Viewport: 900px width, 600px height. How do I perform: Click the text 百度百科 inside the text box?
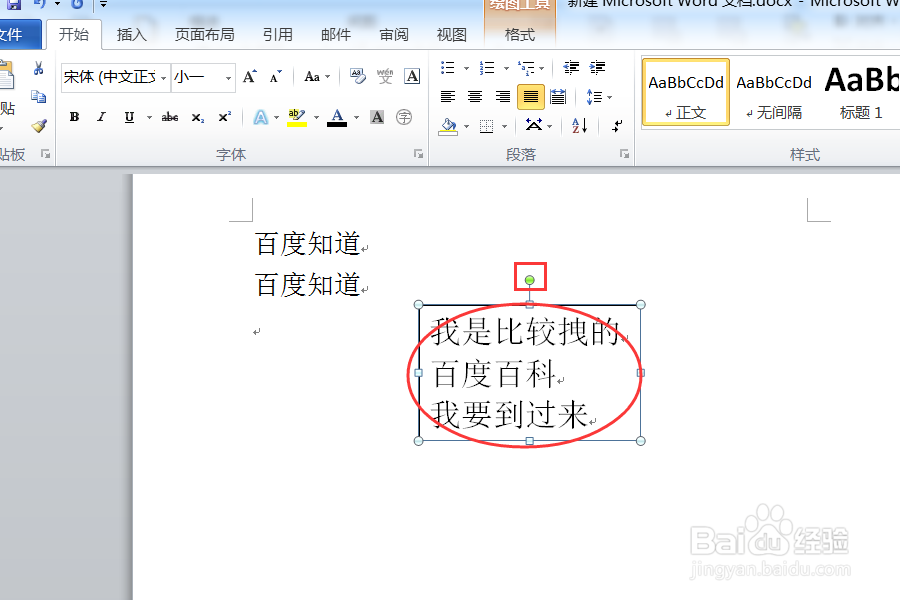495,374
